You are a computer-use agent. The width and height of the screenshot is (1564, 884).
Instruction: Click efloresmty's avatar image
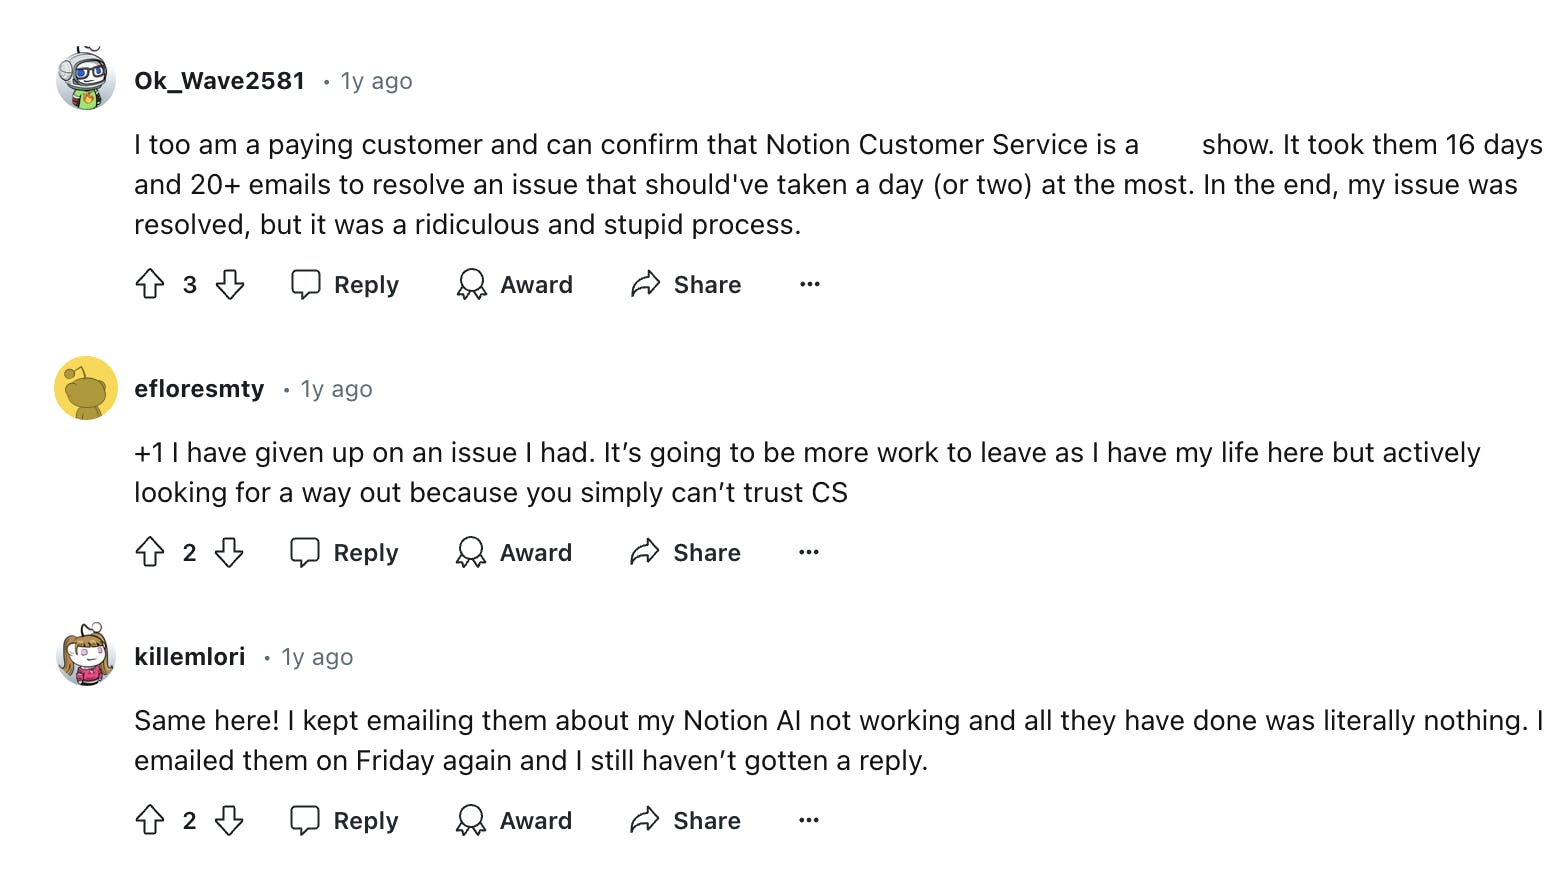[x=85, y=388]
